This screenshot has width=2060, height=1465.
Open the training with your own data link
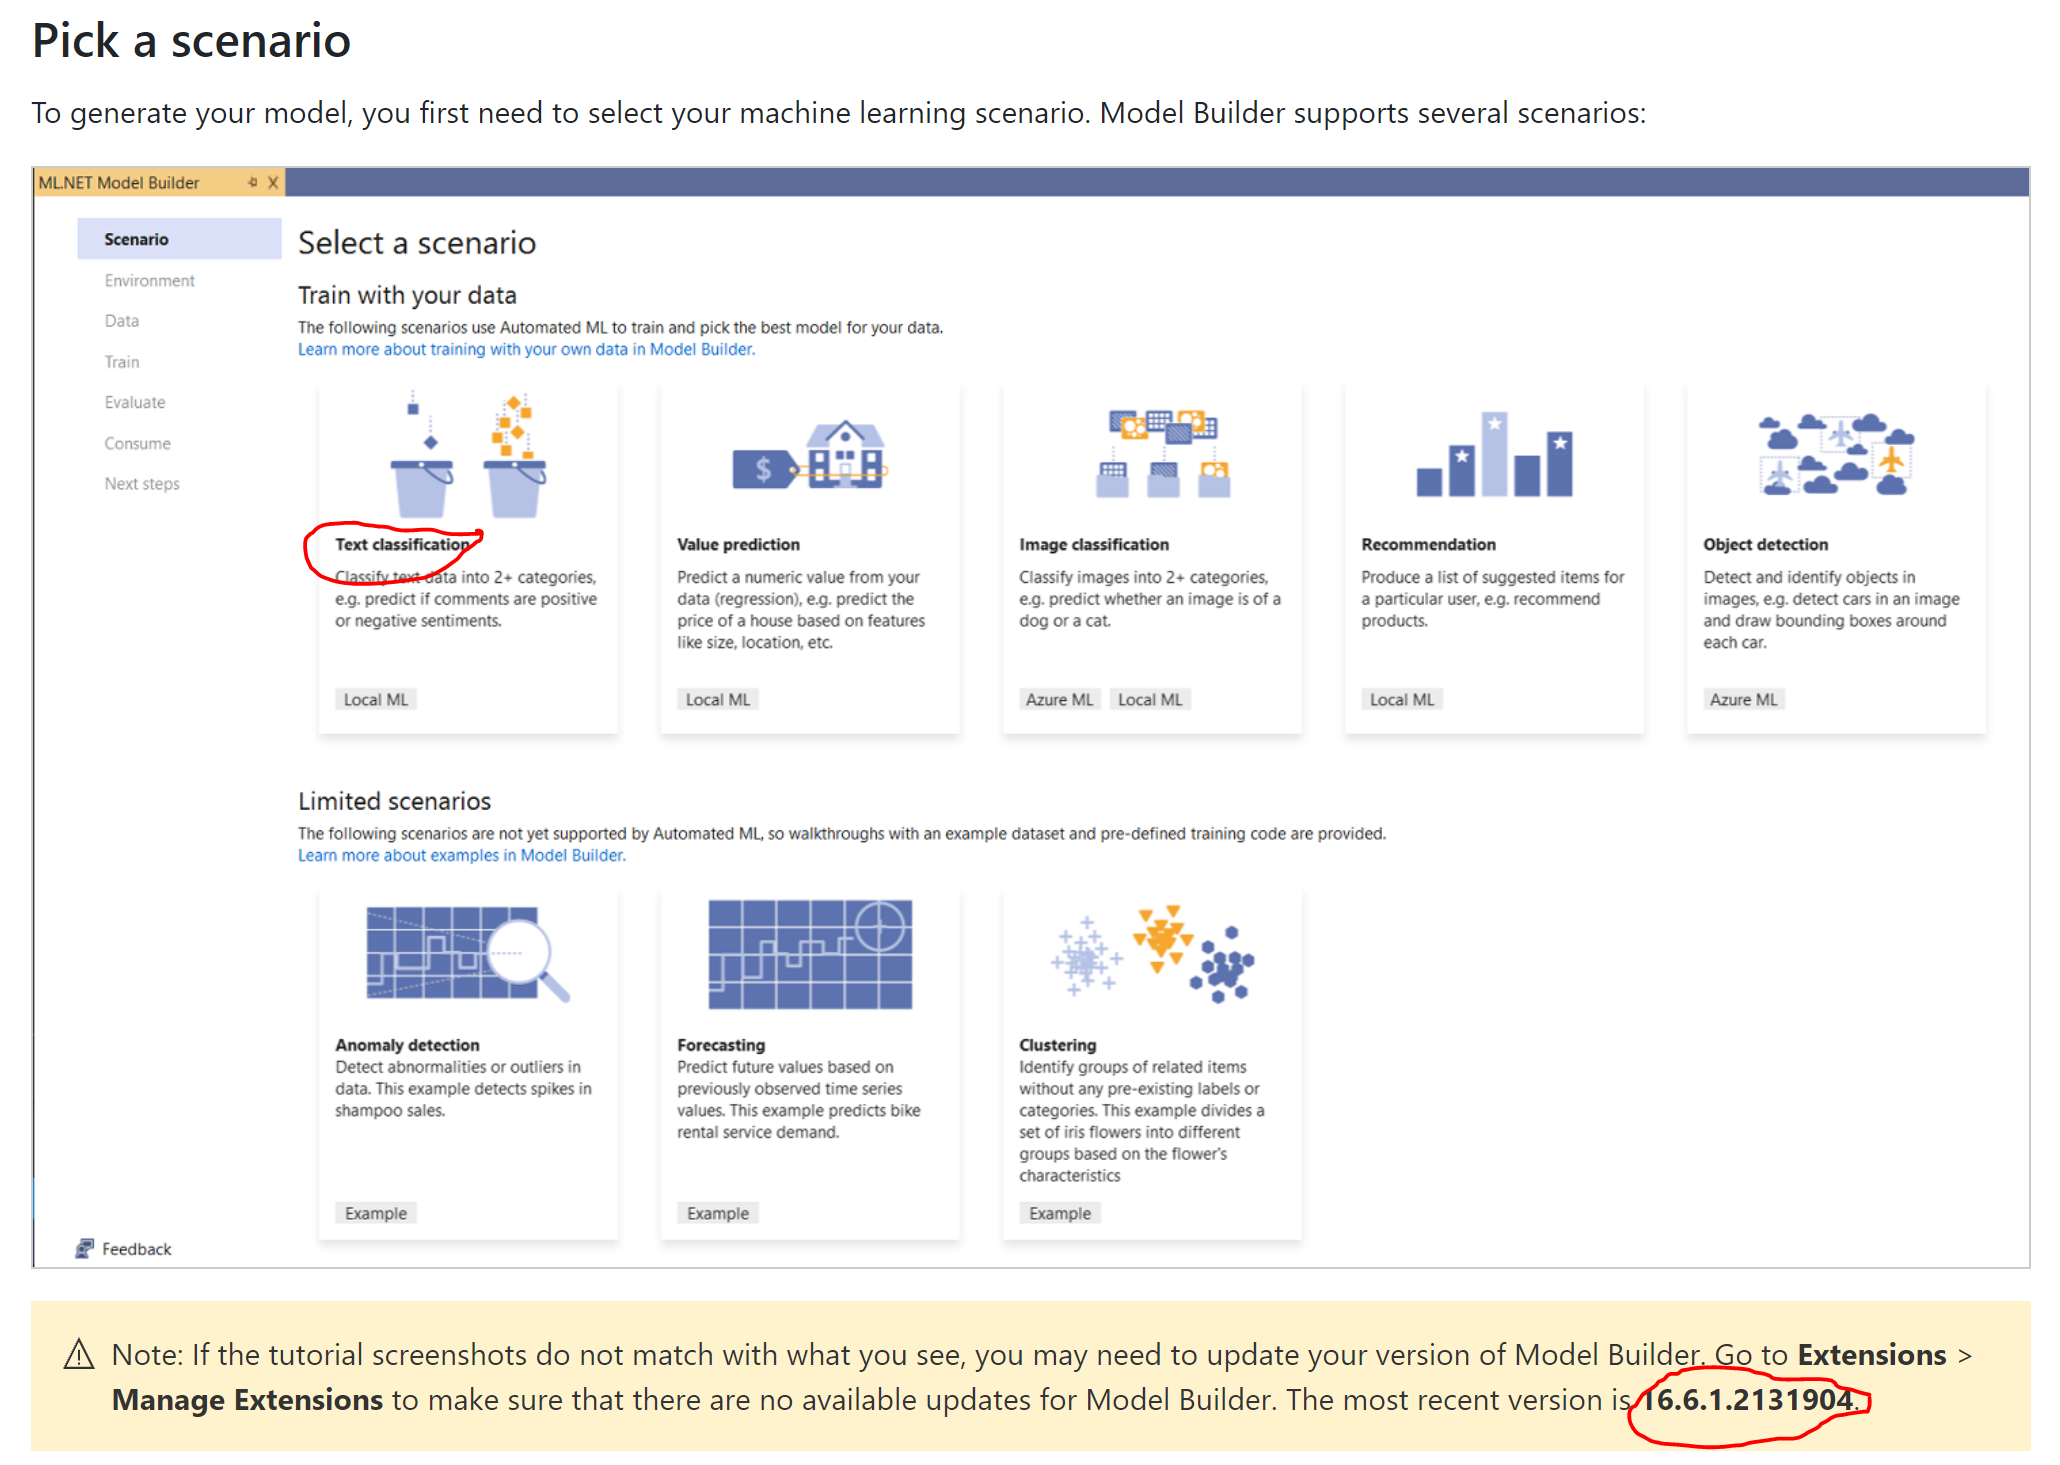(524, 348)
